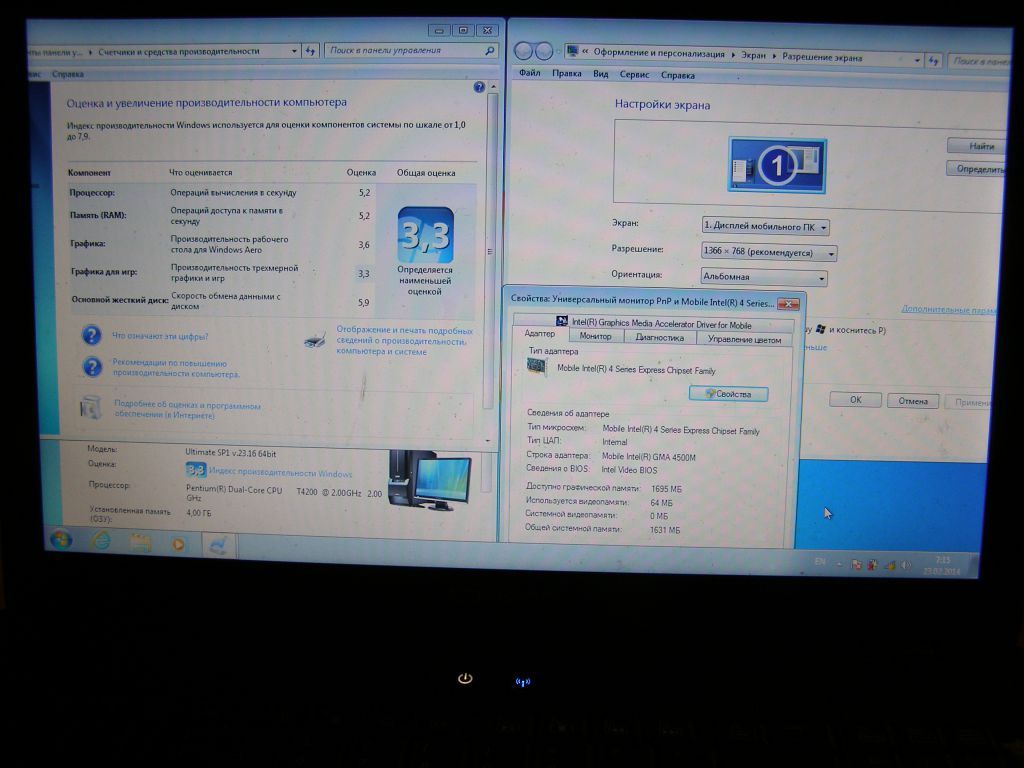Click the Отмена button
1024x768 pixels.
click(x=912, y=401)
